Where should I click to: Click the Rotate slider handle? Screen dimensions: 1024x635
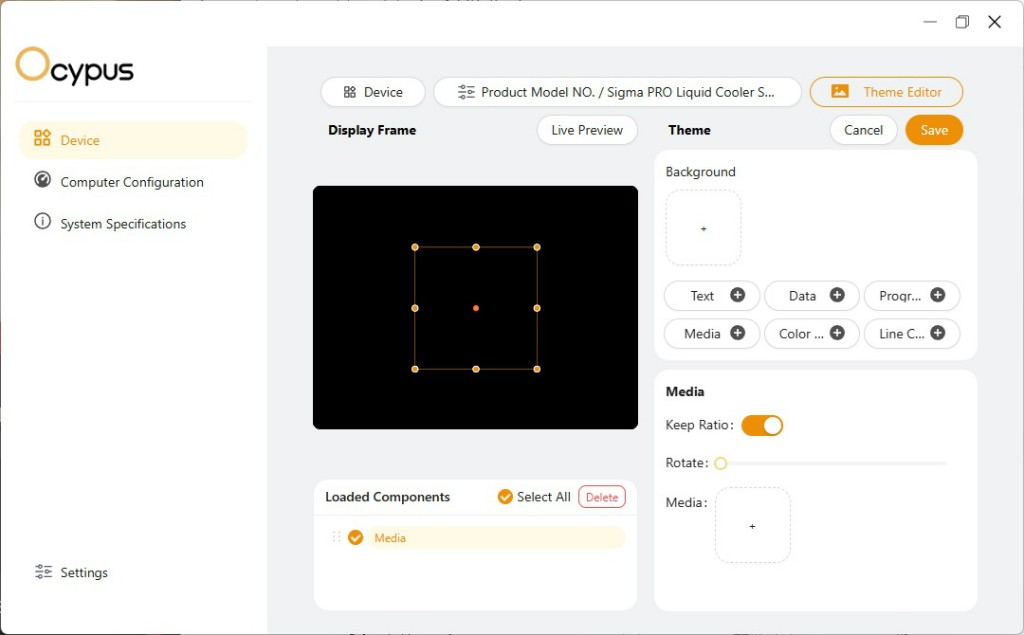tap(720, 463)
